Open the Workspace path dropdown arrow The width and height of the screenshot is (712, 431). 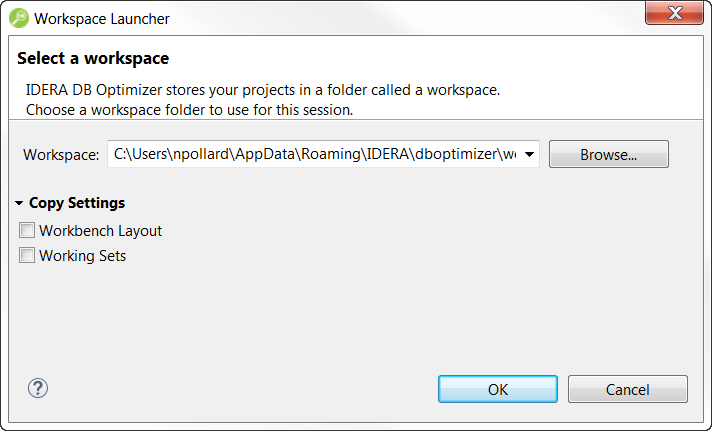[529, 155]
